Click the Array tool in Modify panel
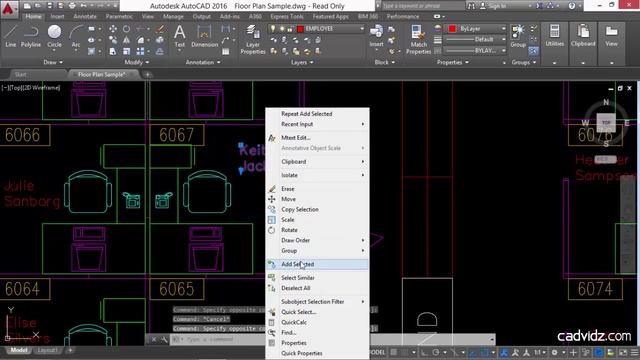The image size is (640, 360). coord(140,51)
